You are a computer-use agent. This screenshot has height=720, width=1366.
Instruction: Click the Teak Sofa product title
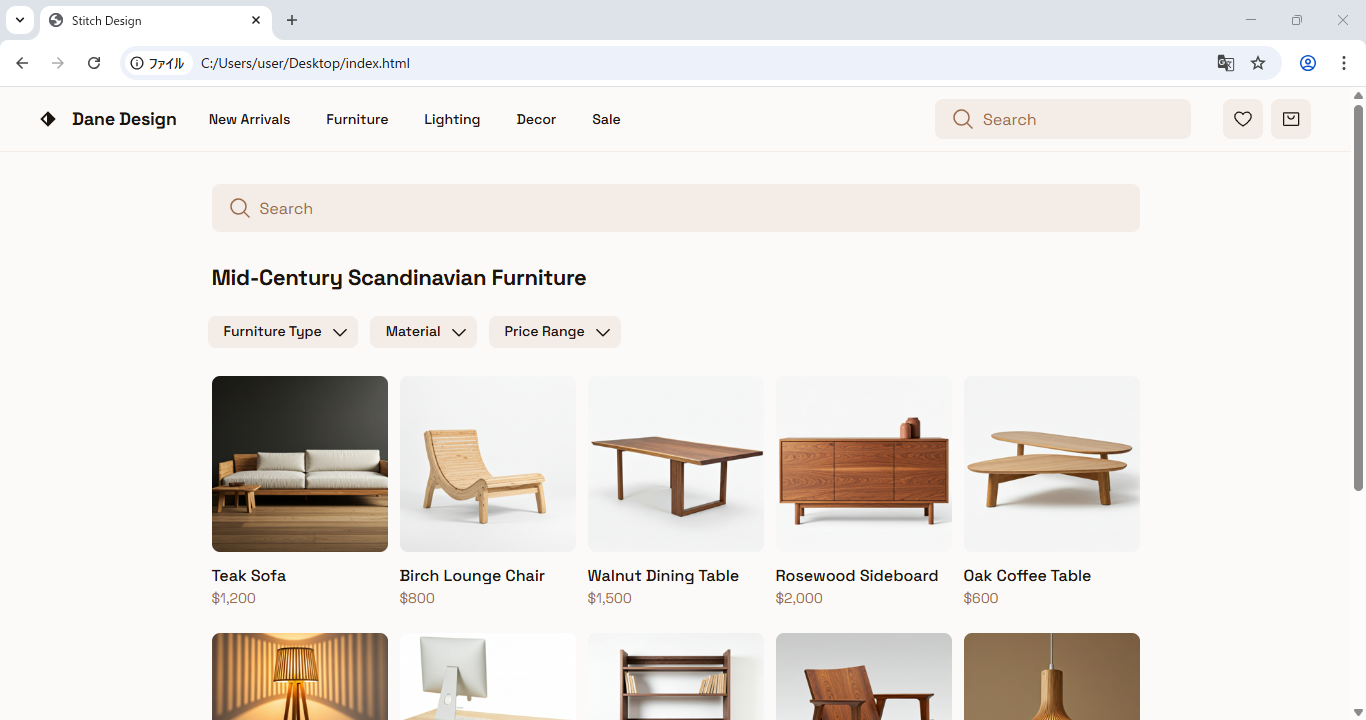tap(249, 576)
